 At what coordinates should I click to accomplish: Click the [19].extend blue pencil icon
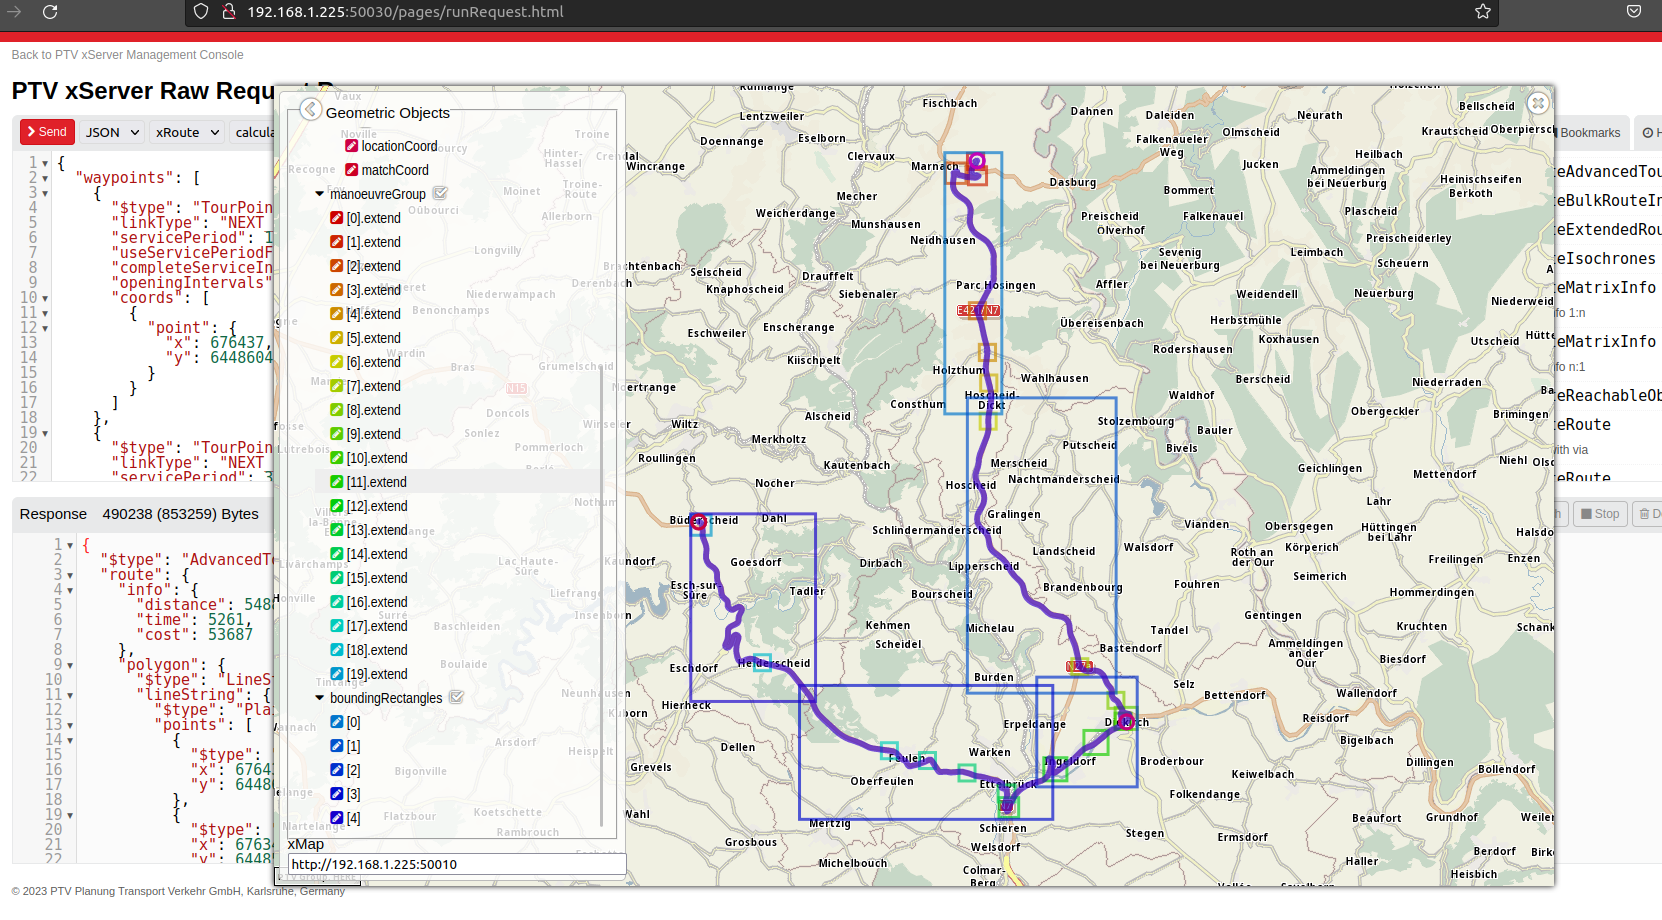click(x=337, y=674)
